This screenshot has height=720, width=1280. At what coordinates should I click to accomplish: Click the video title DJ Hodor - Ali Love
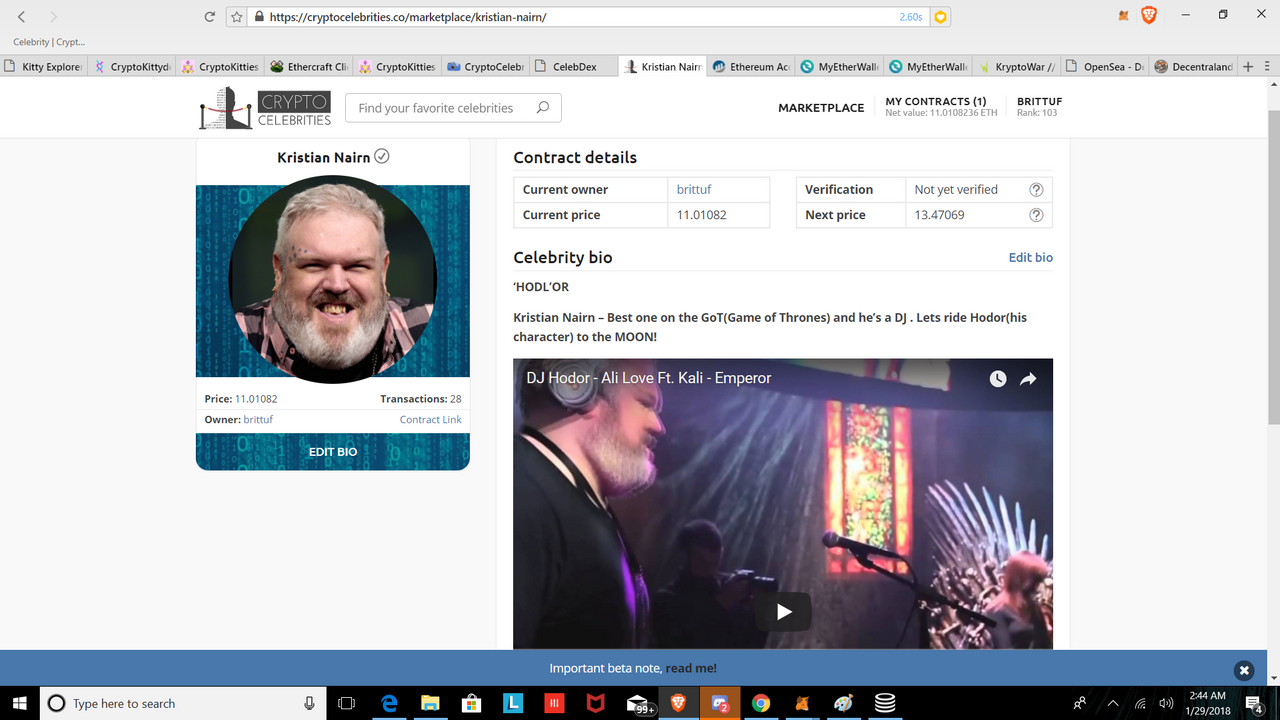(649, 378)
